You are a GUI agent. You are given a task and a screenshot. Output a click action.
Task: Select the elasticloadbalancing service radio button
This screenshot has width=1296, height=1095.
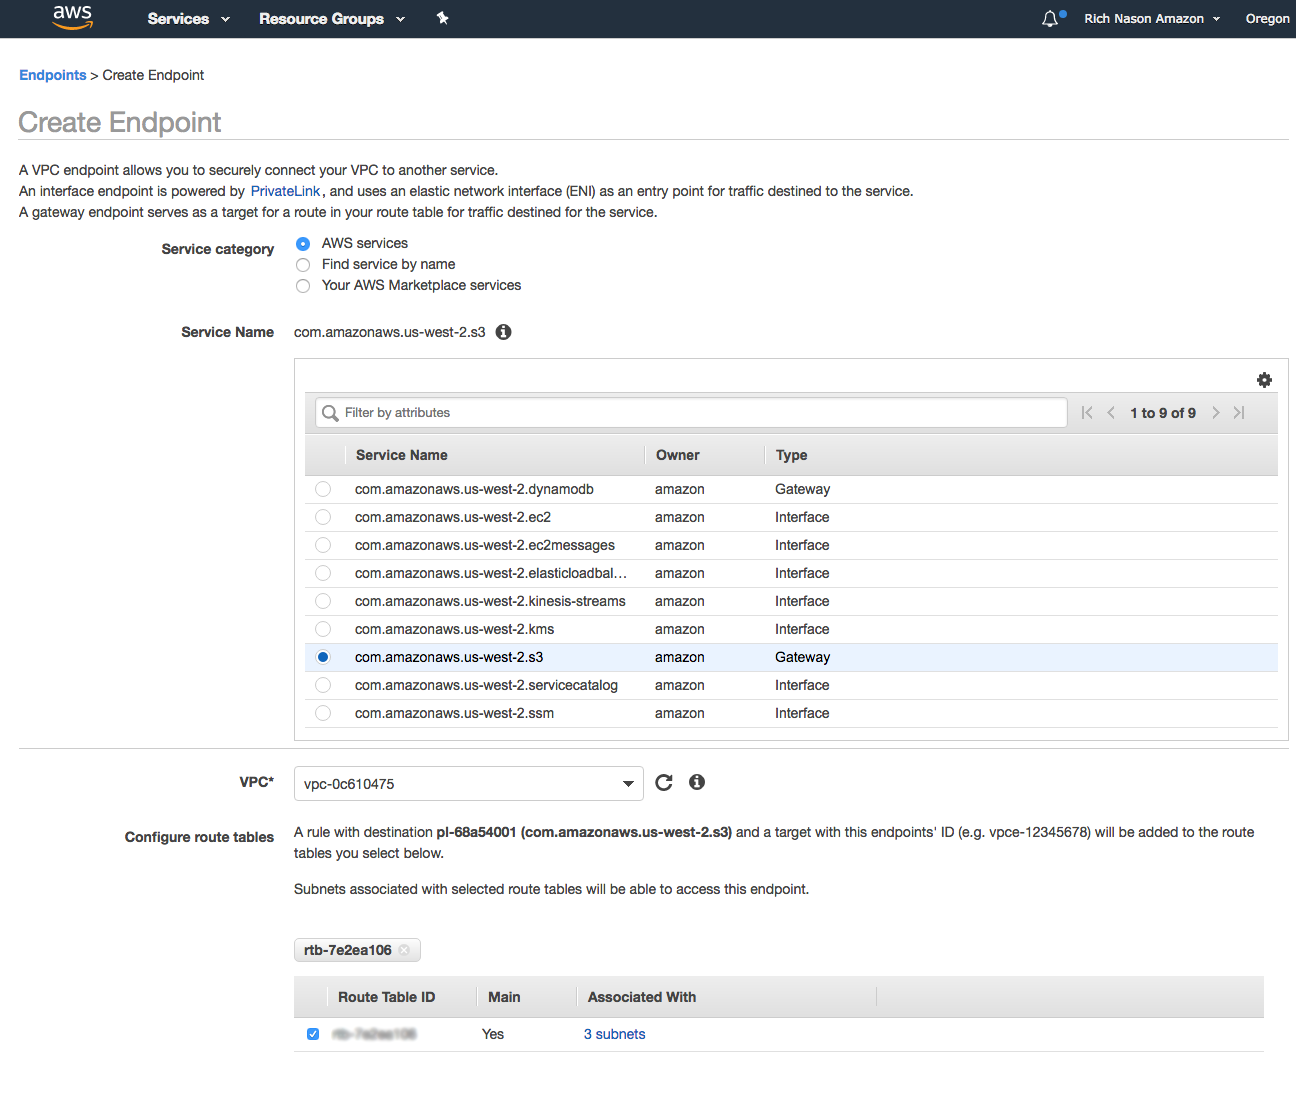pos(323,573)
